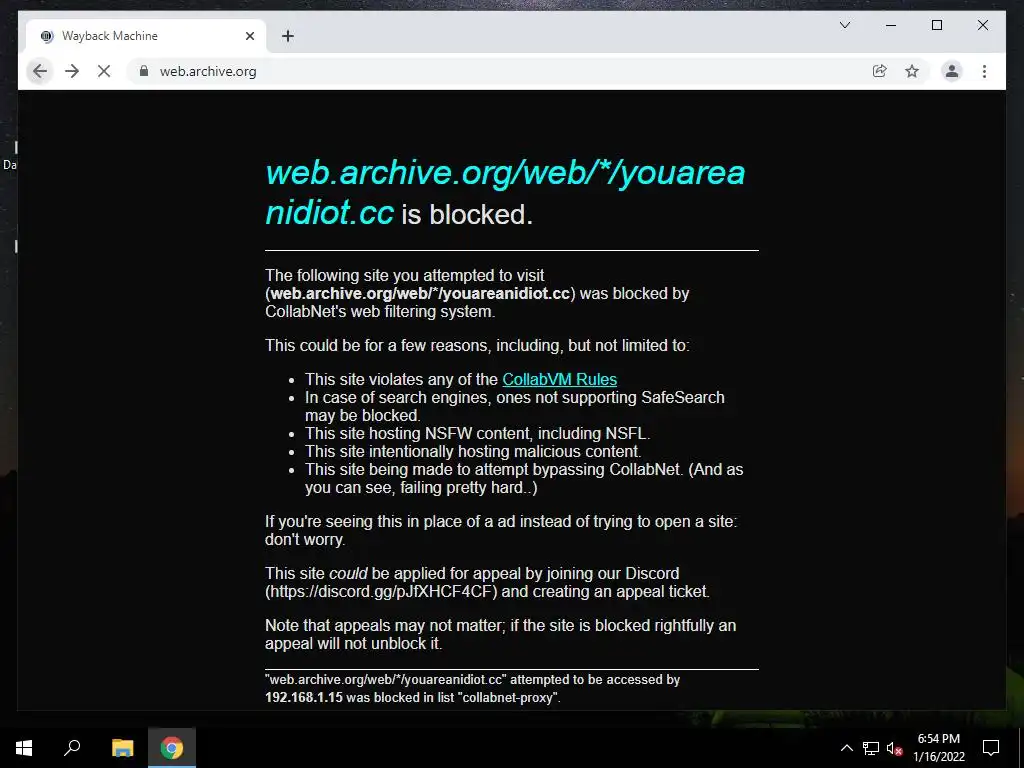Expand the tab search chevron

point(844,25)
